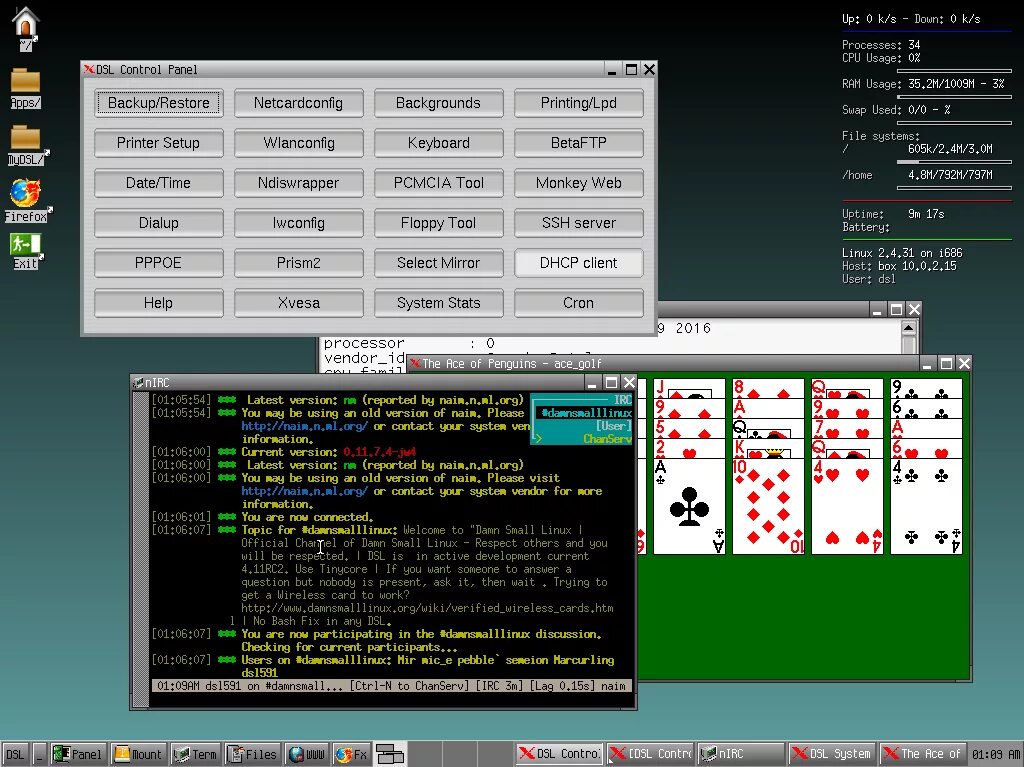Launch Panel from the taskbar launcher

[x=78, y=754]
